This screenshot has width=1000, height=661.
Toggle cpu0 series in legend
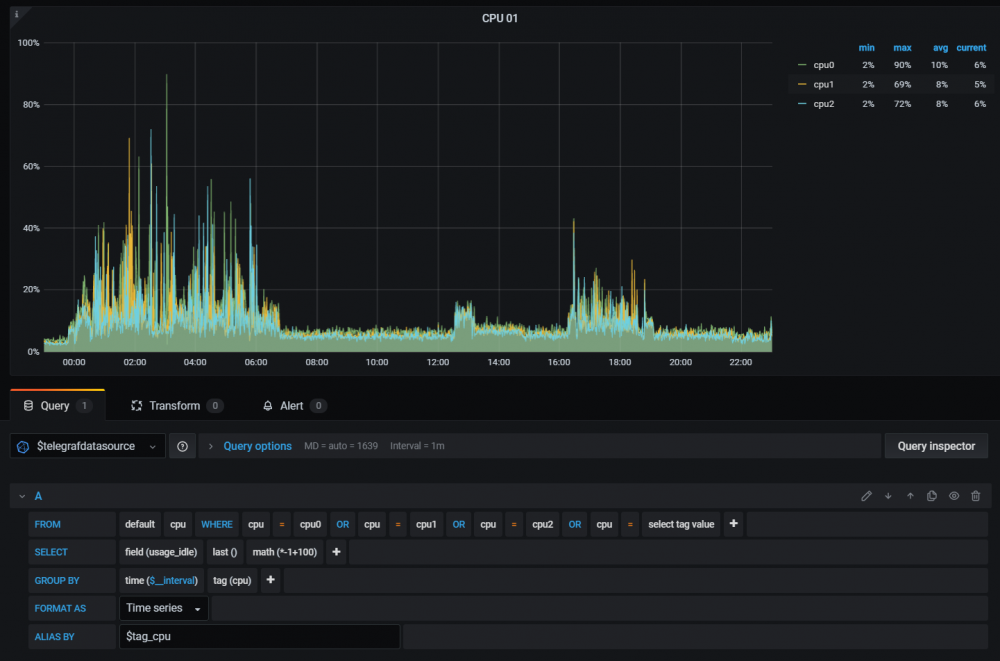823,65
